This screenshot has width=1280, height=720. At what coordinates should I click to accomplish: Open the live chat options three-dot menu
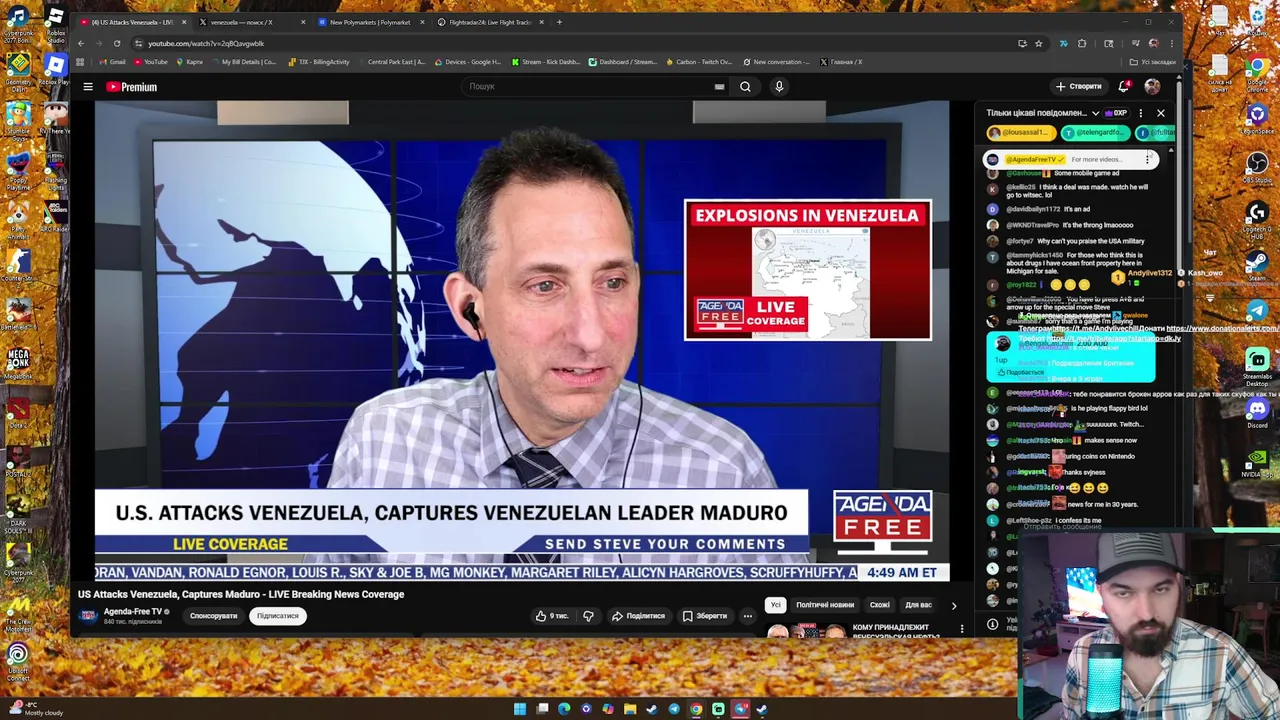click(x=1141, y=113)
